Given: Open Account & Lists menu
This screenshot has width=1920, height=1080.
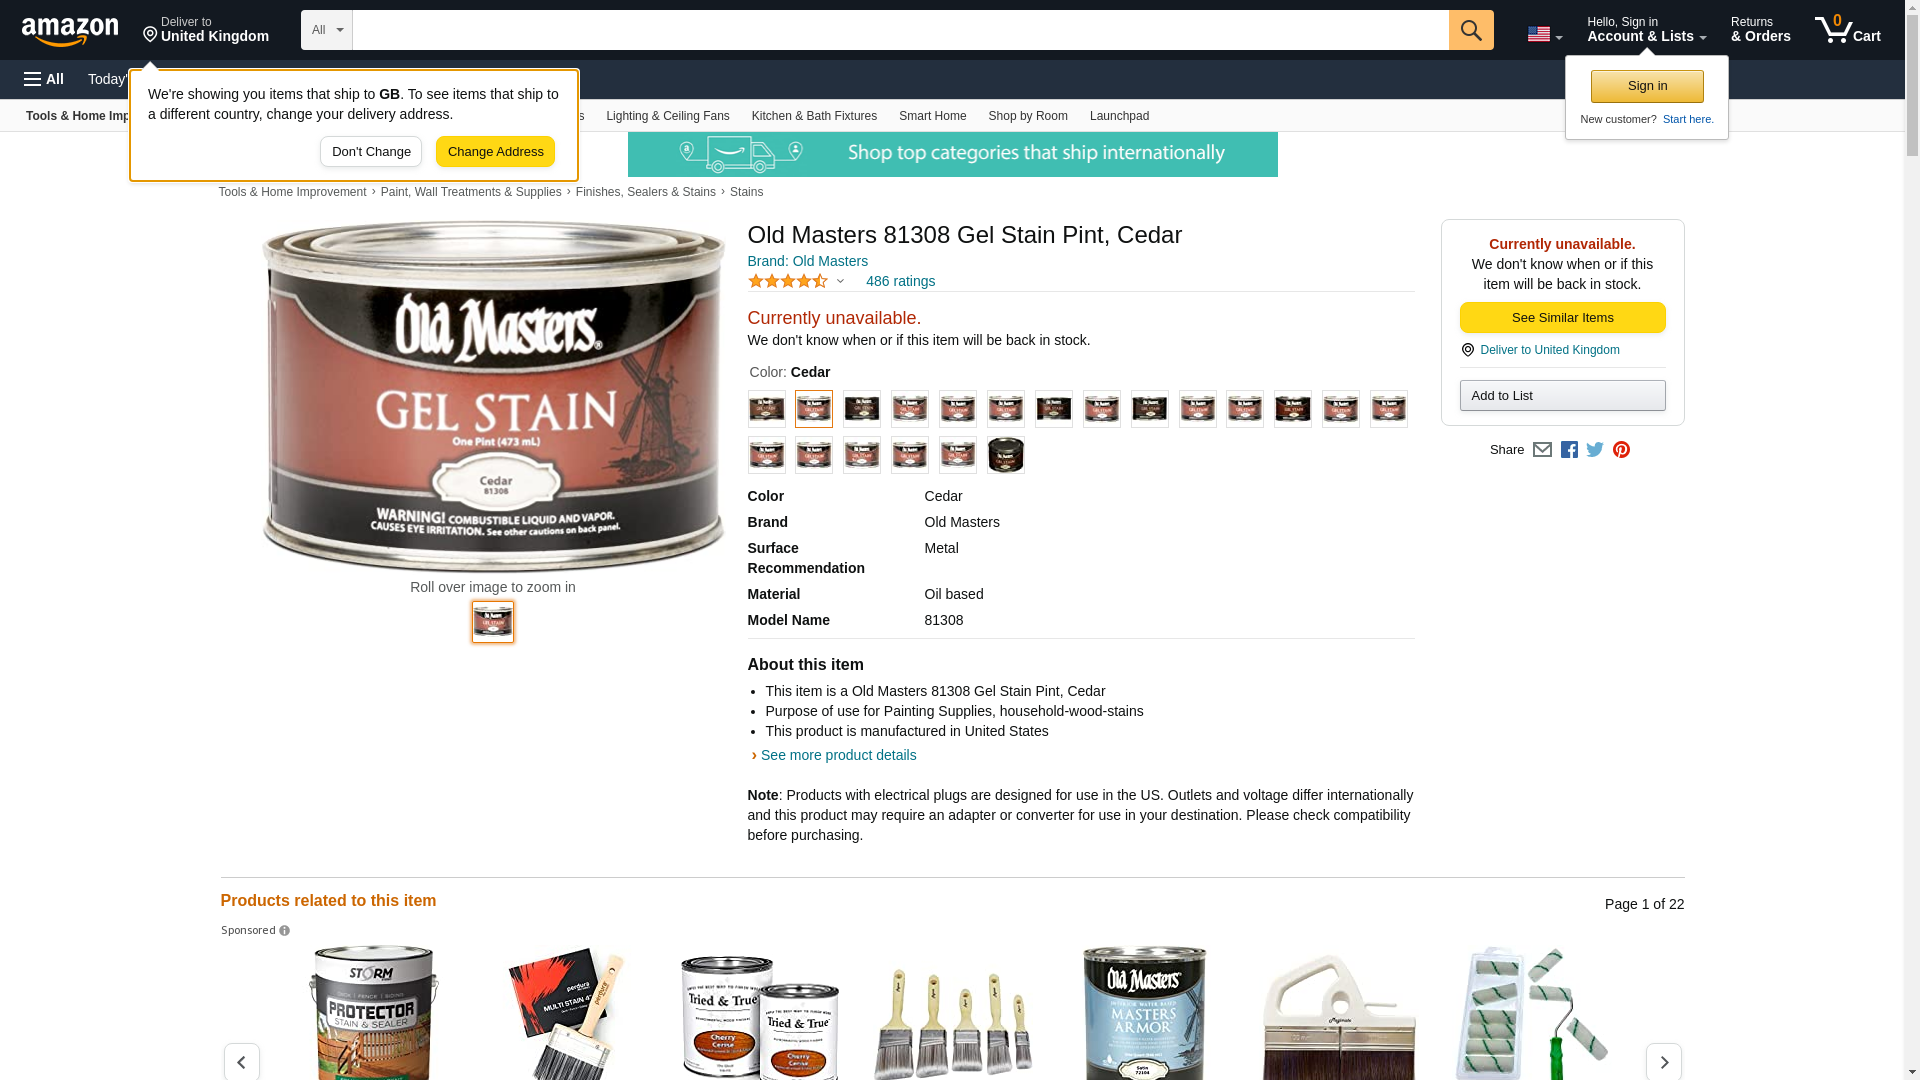Looking at the screenshot, I should pos(1646,30).
